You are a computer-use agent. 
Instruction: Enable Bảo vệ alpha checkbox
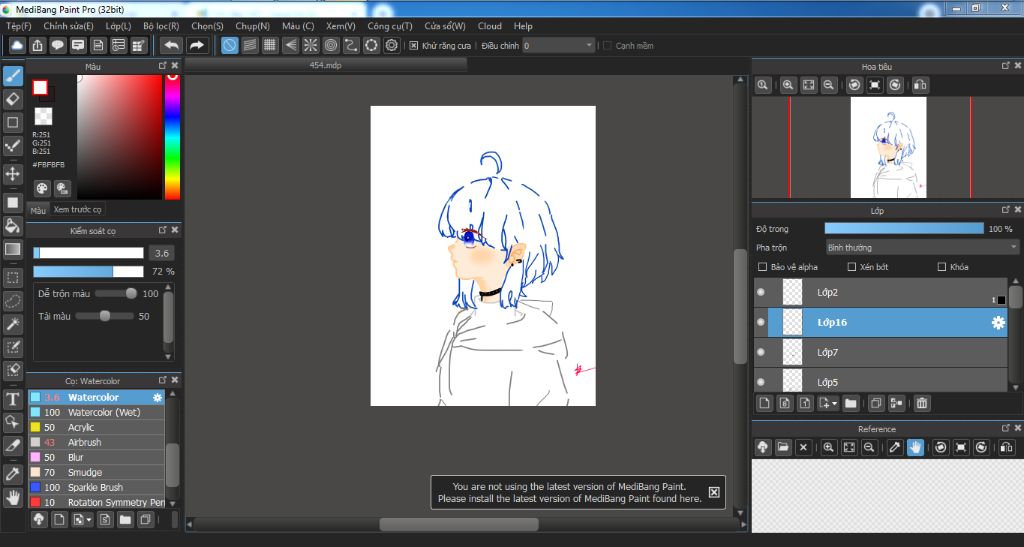pyautogui.click(x=762, y=267)
